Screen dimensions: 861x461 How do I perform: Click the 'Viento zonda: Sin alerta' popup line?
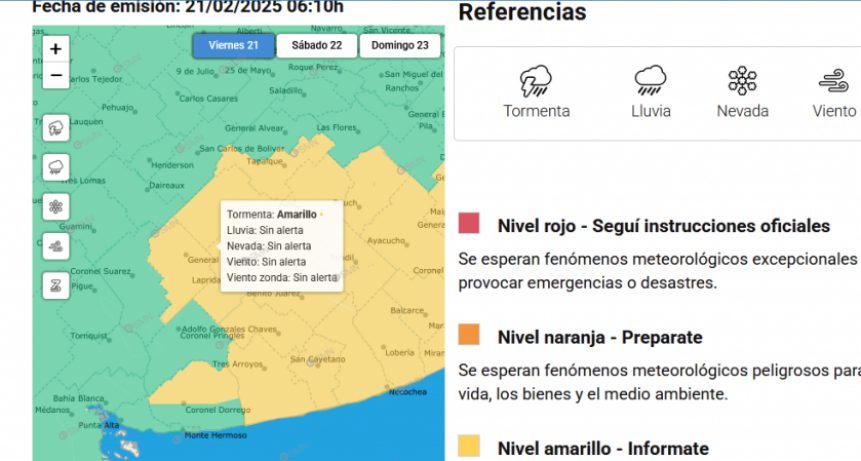point(282,278)
